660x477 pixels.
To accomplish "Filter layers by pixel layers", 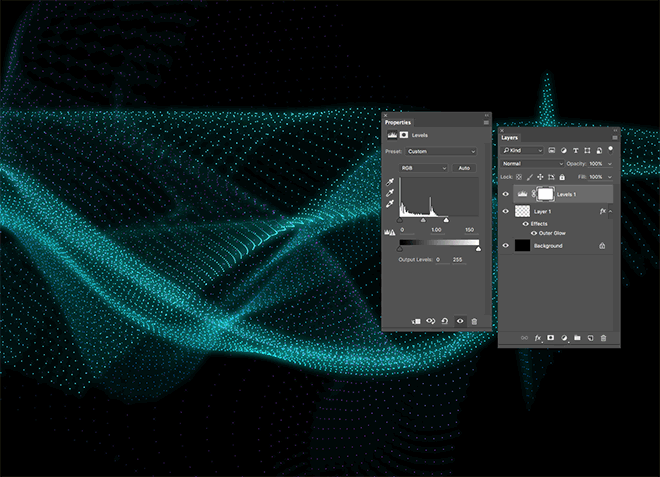I will pos(552,150).
